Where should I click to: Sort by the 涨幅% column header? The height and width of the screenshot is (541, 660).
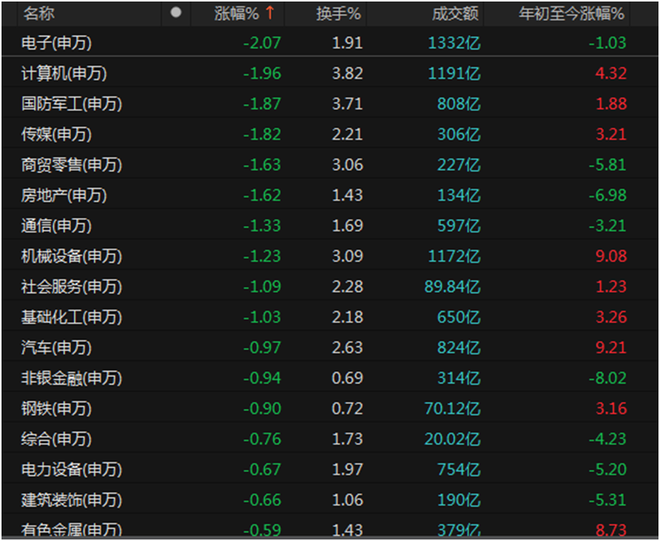click(x=237, y=14)
